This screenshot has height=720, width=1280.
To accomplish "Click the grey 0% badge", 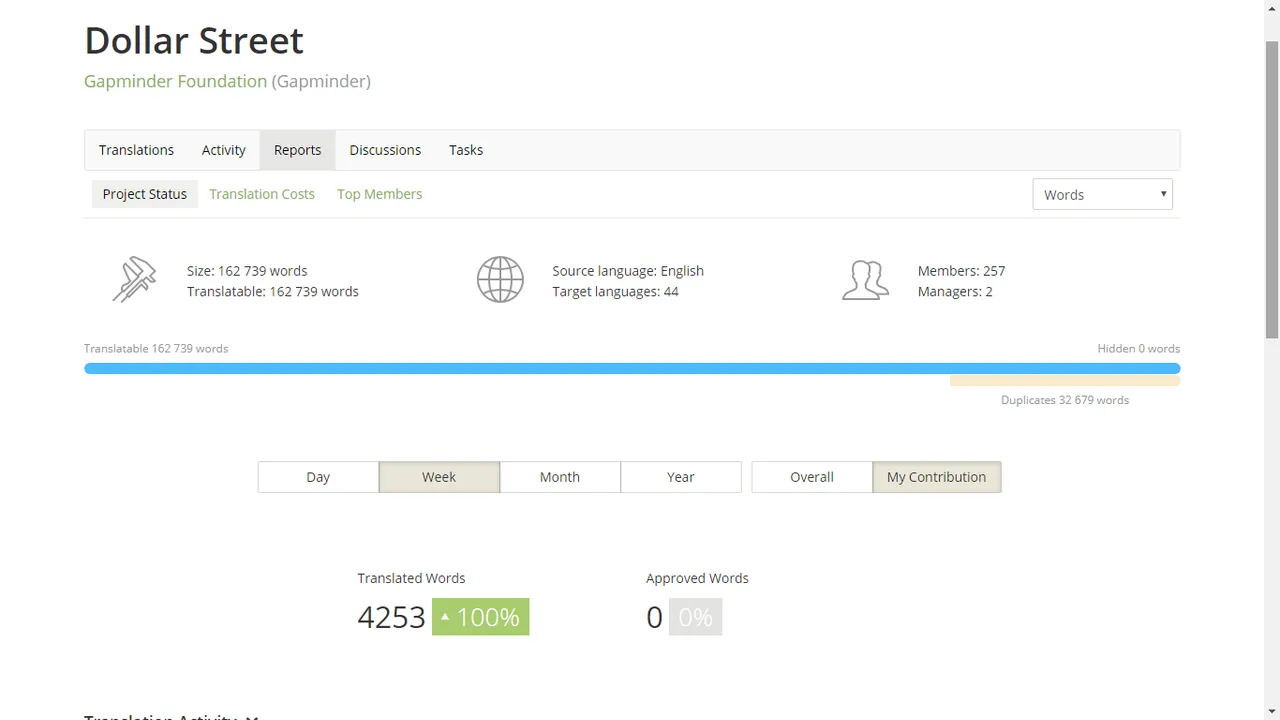I will pyautogui.click(x=695, y=617).
